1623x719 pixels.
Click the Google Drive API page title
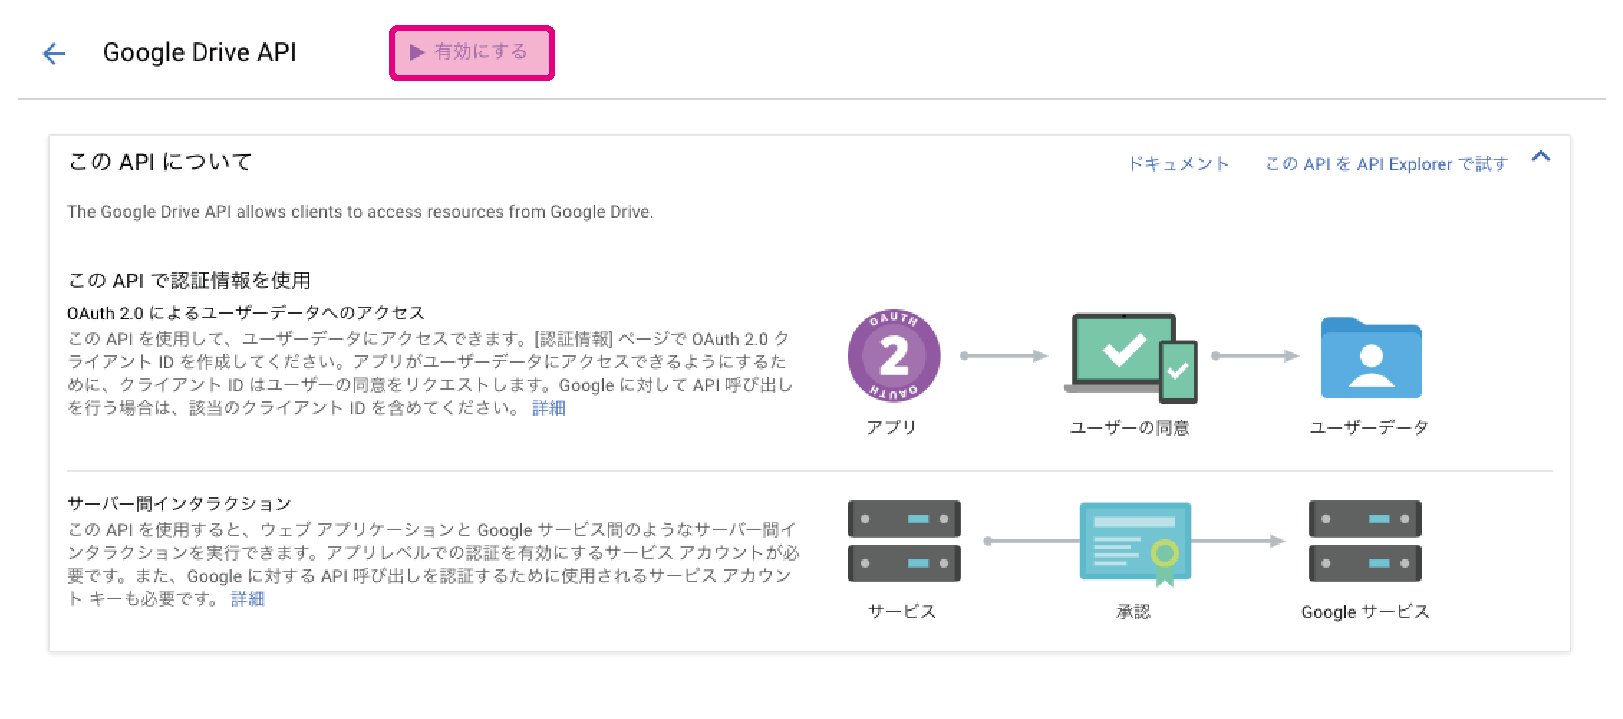point(200,52)
